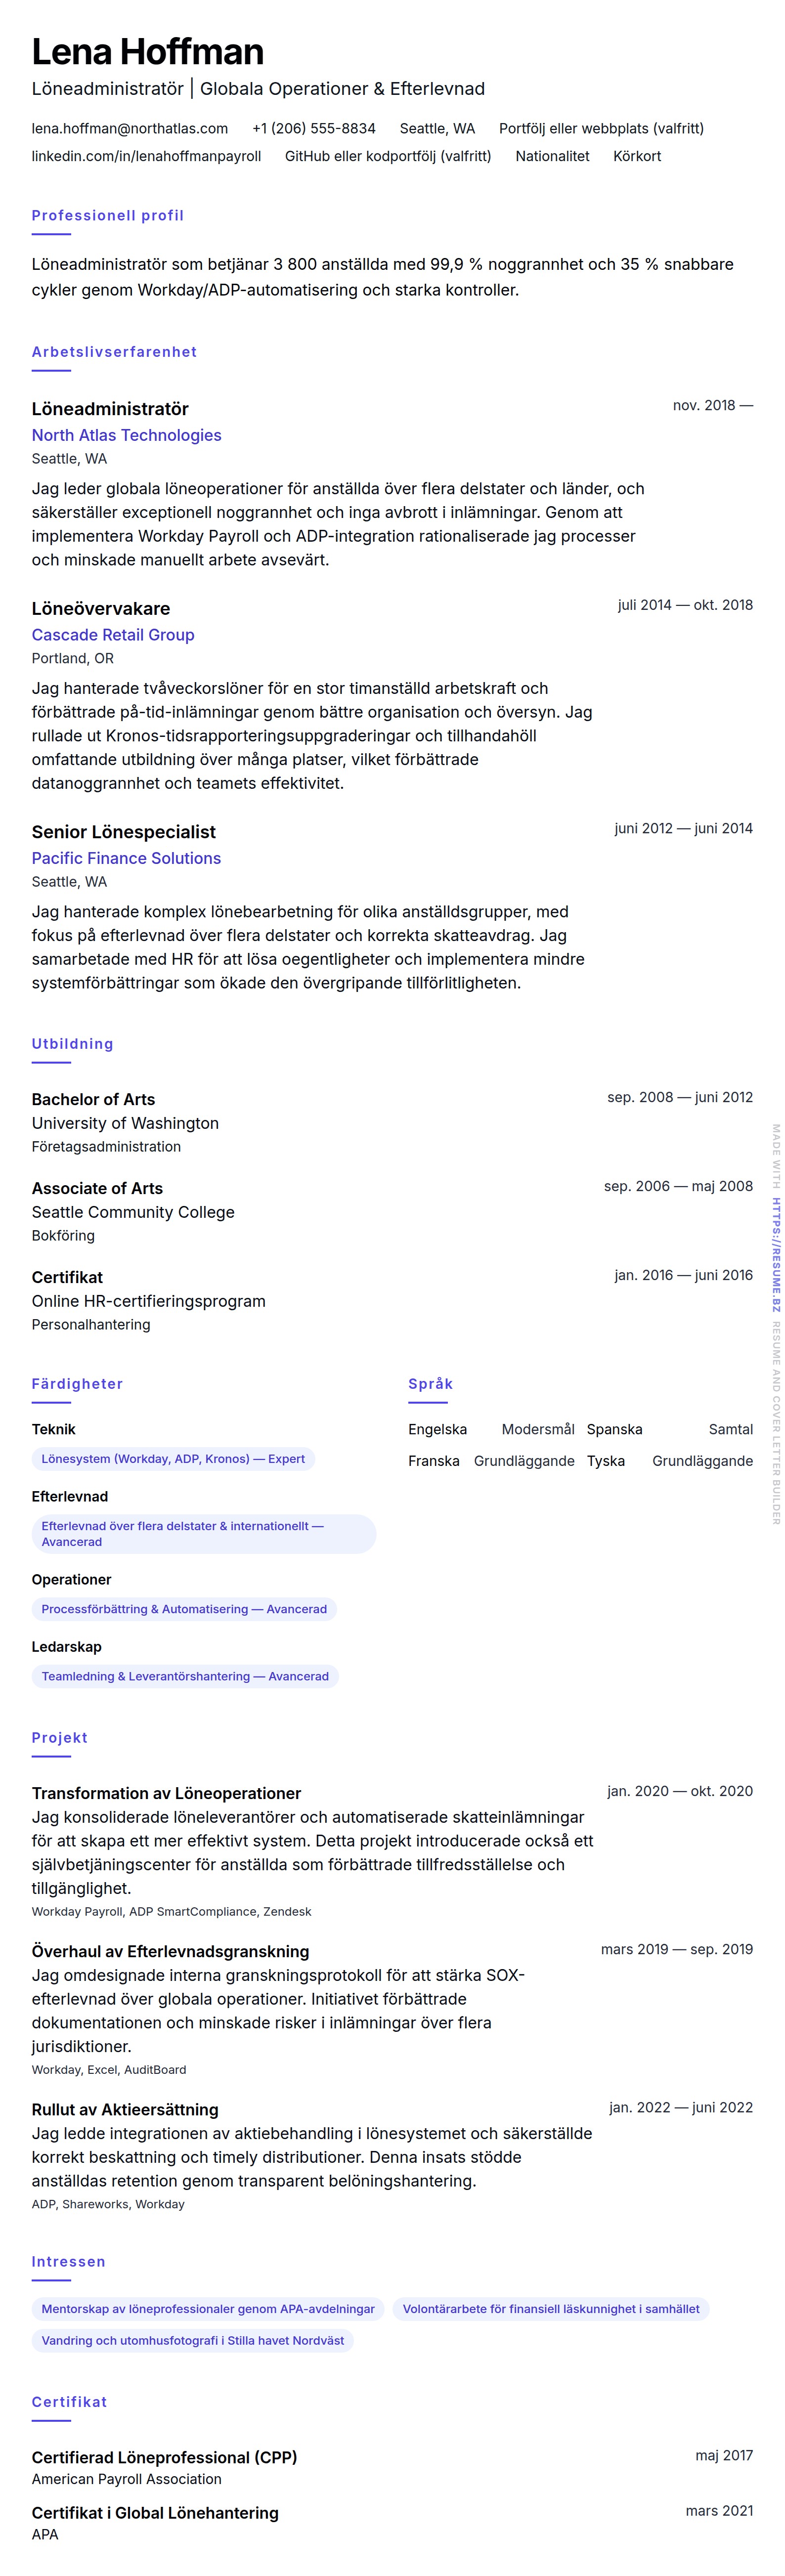
Task: Click the Lena Hoffman name heading
Action: click(147, 52)
